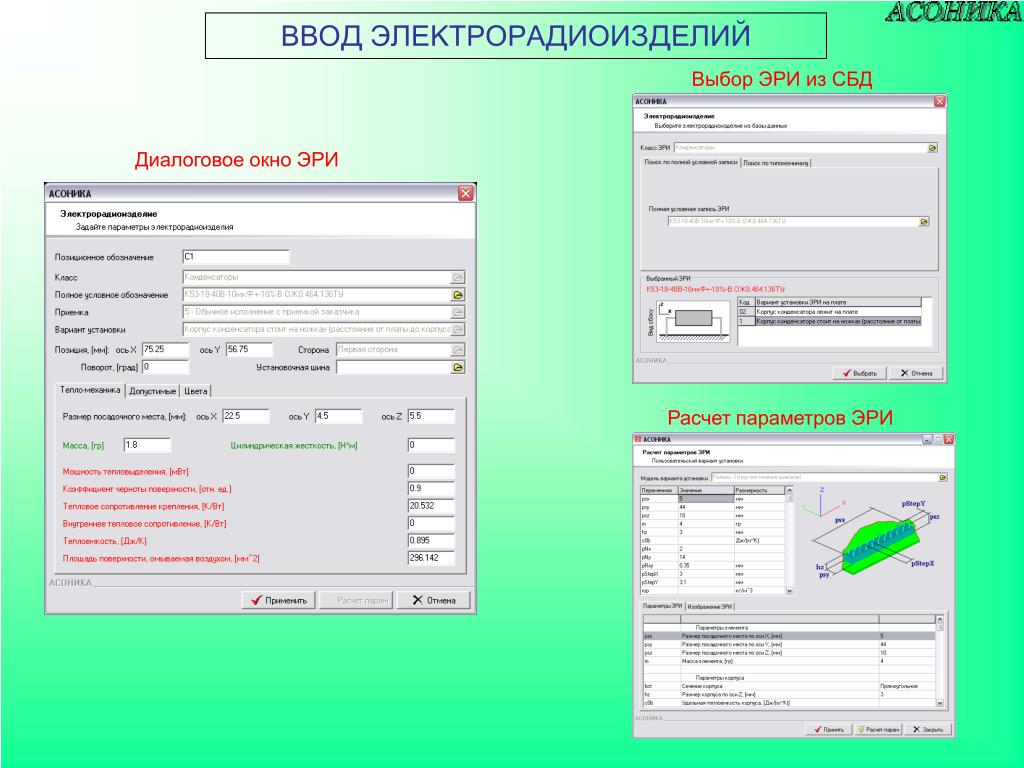This screenshot has height=768, width=1024.
Task: Click the Позиция ось X field 75.25
Action: click(x=165, y=349)
